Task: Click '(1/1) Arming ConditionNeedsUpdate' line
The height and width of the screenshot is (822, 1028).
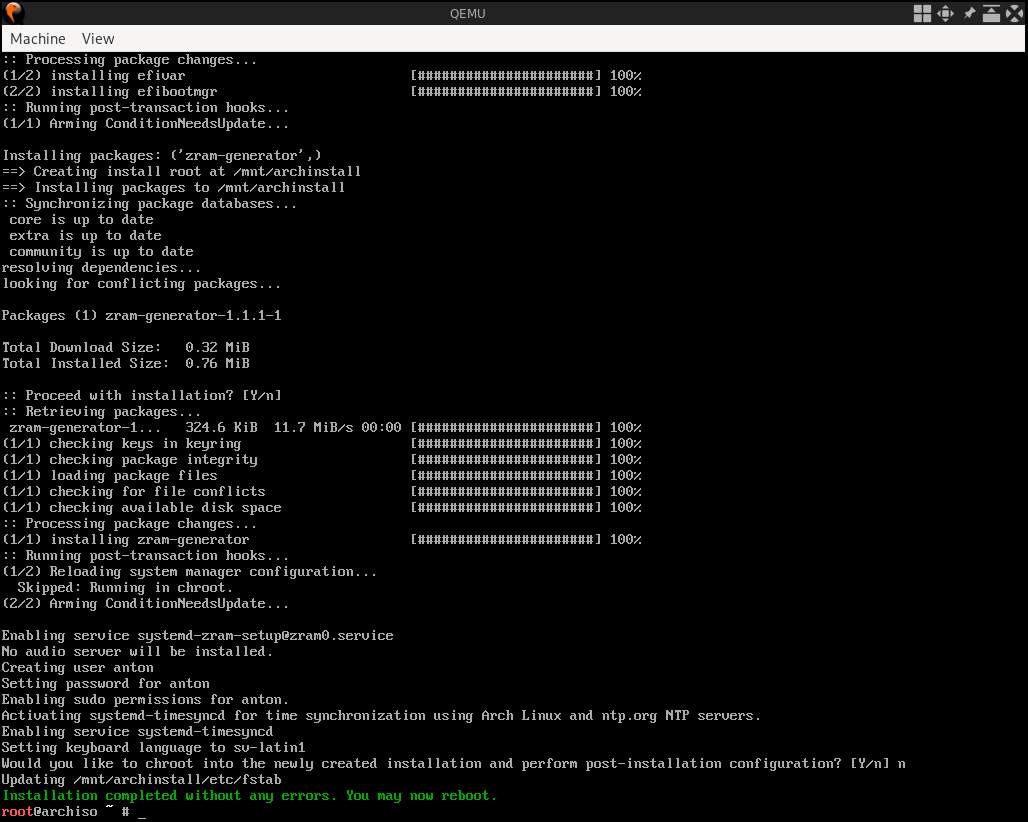Action: click(146, 123)
